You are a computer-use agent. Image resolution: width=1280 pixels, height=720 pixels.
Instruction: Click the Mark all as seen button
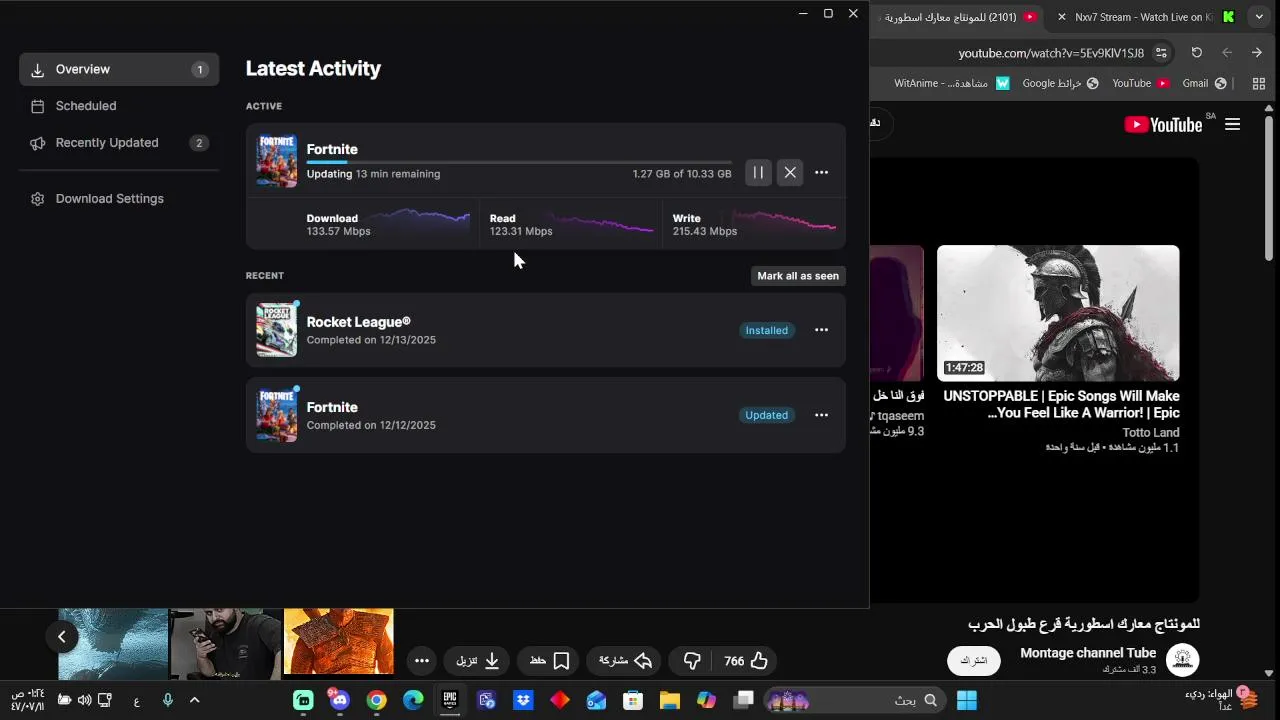pos(798,276)
